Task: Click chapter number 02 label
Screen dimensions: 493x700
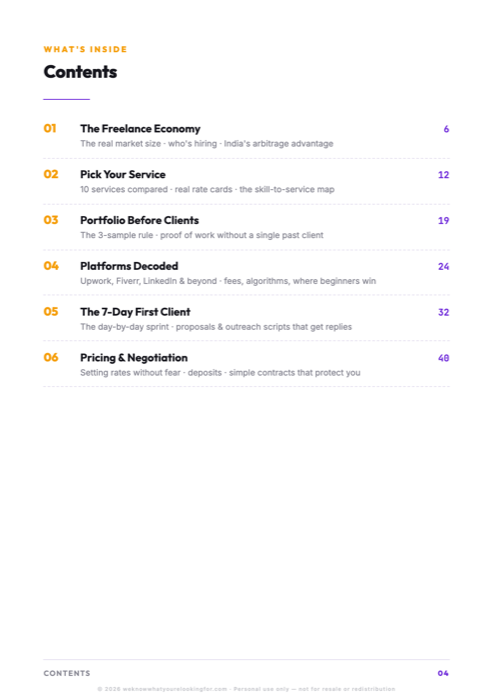Action: 51,174
